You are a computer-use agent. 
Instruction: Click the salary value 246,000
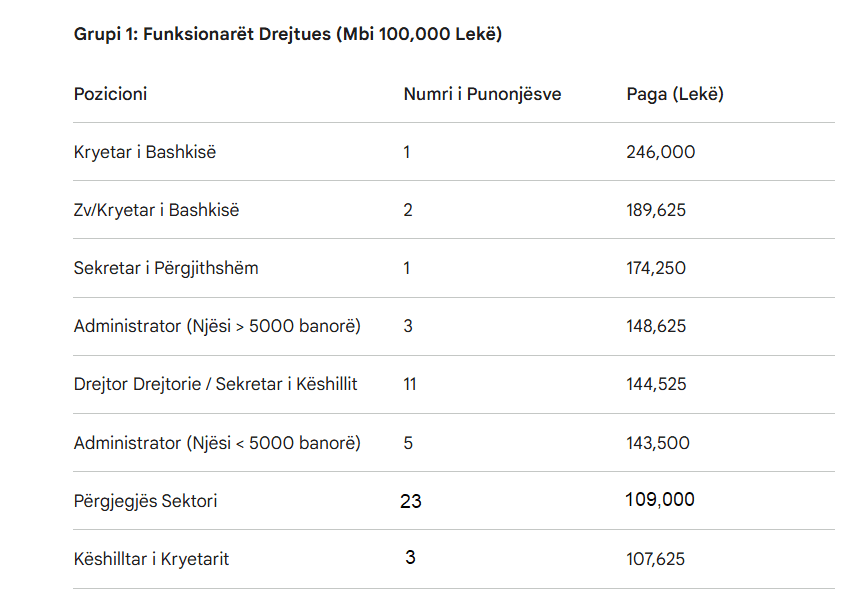[661, 152]
